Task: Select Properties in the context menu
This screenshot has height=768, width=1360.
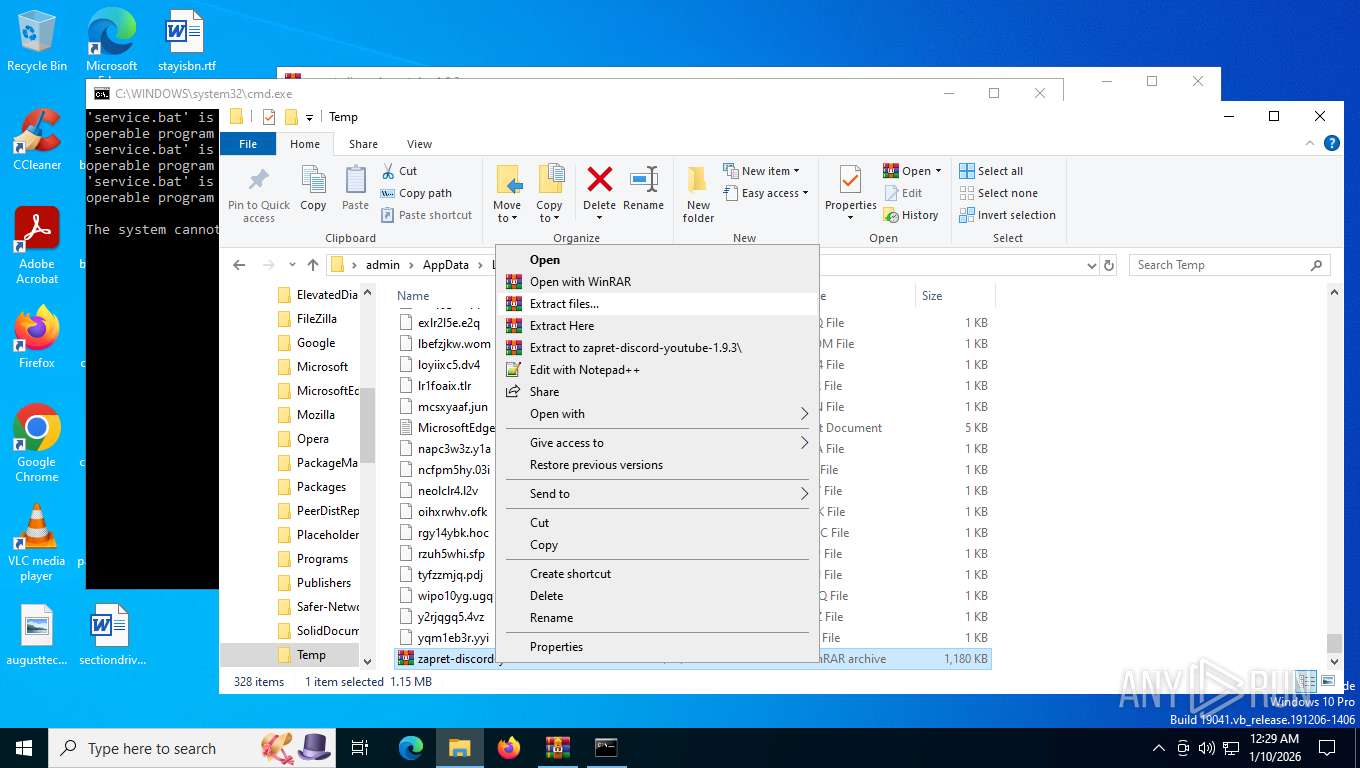Action: (657, 646)
